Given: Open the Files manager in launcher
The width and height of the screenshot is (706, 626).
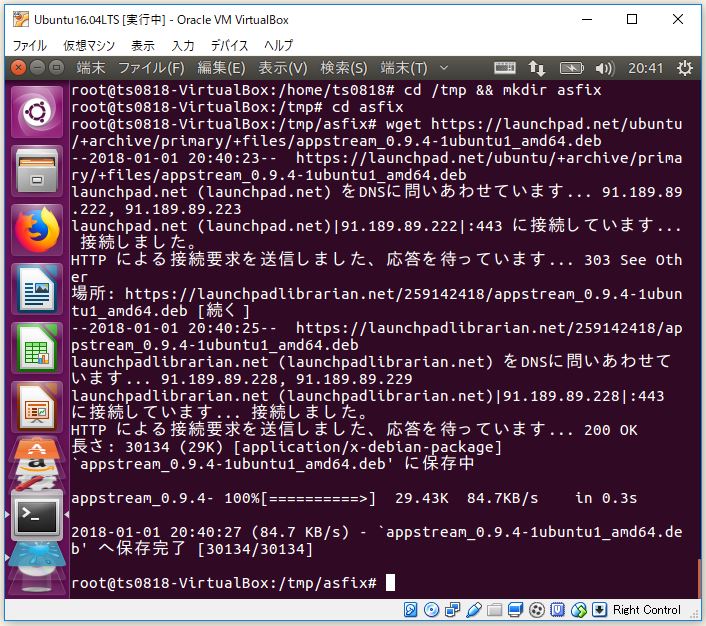Looking at the screenshot, I should tap(37, 172).
